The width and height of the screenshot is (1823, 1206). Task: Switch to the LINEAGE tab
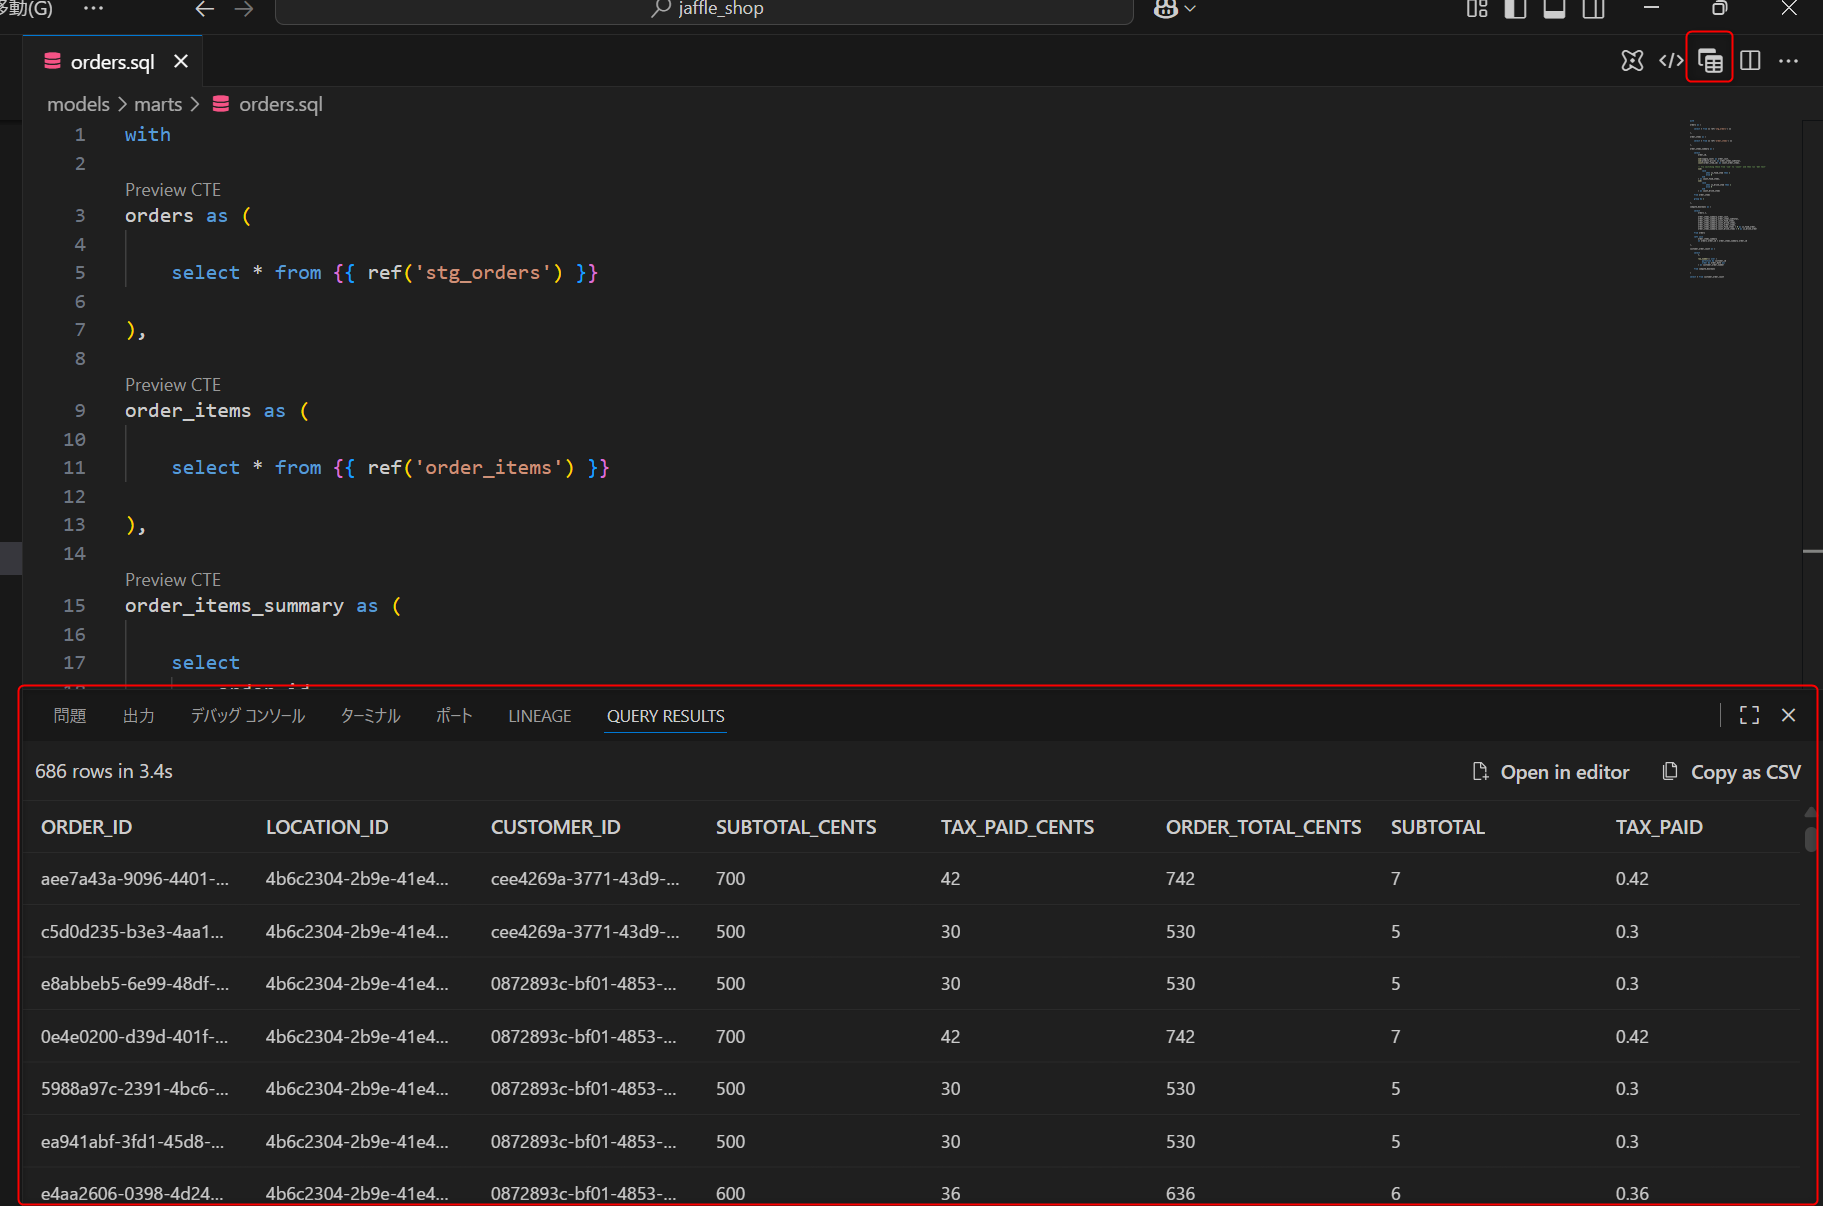click(540, 716)
